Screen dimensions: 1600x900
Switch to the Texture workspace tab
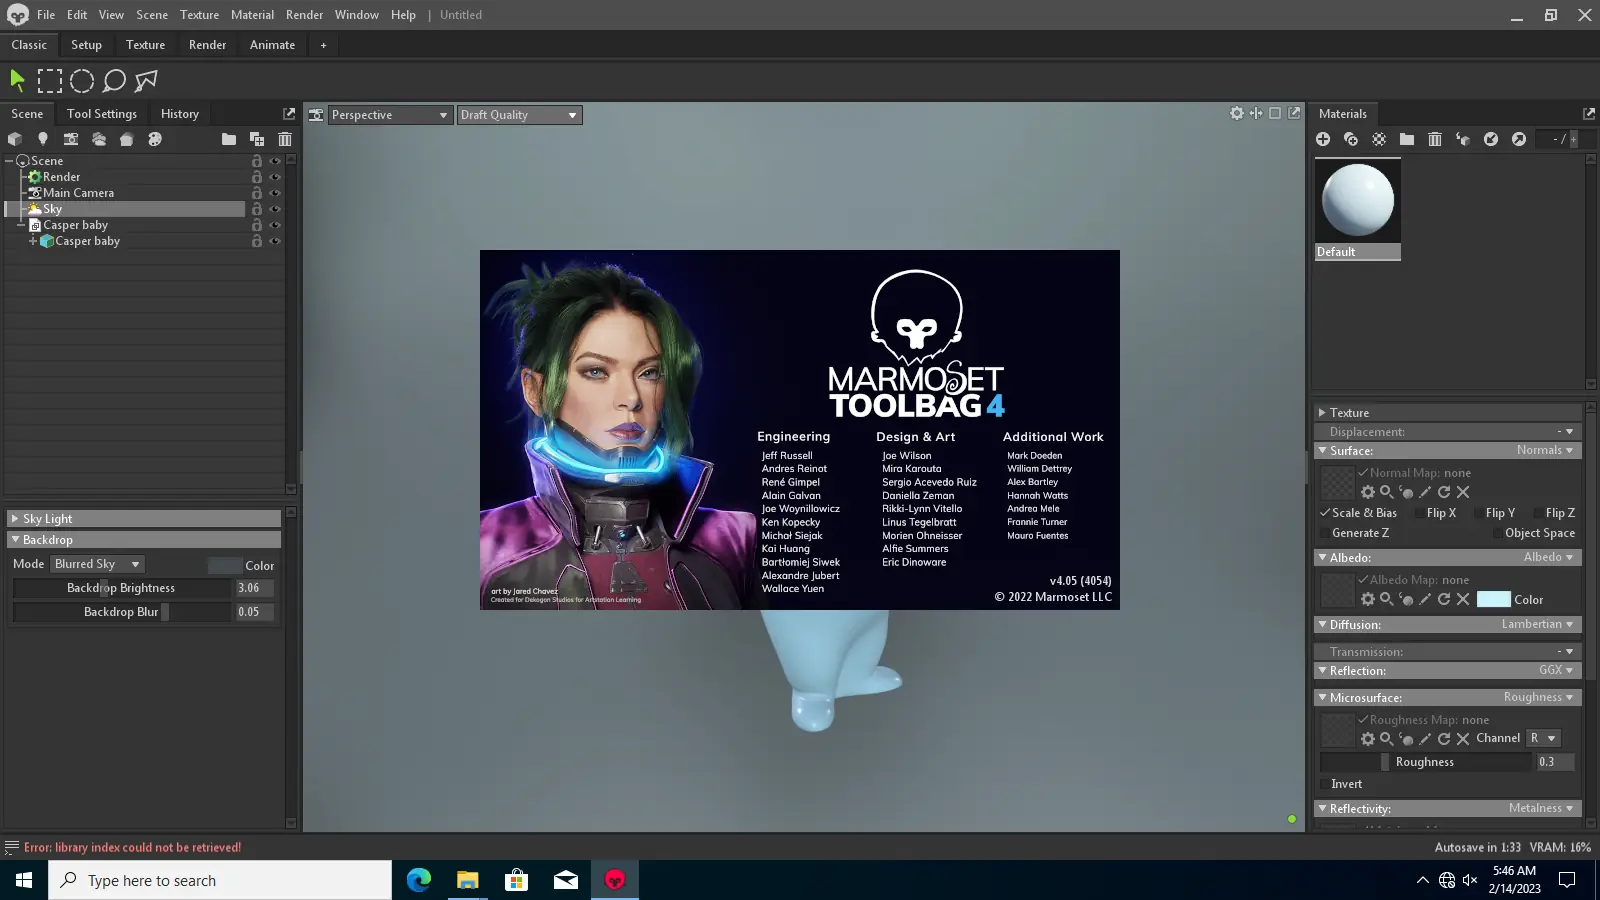click(146, 45)
